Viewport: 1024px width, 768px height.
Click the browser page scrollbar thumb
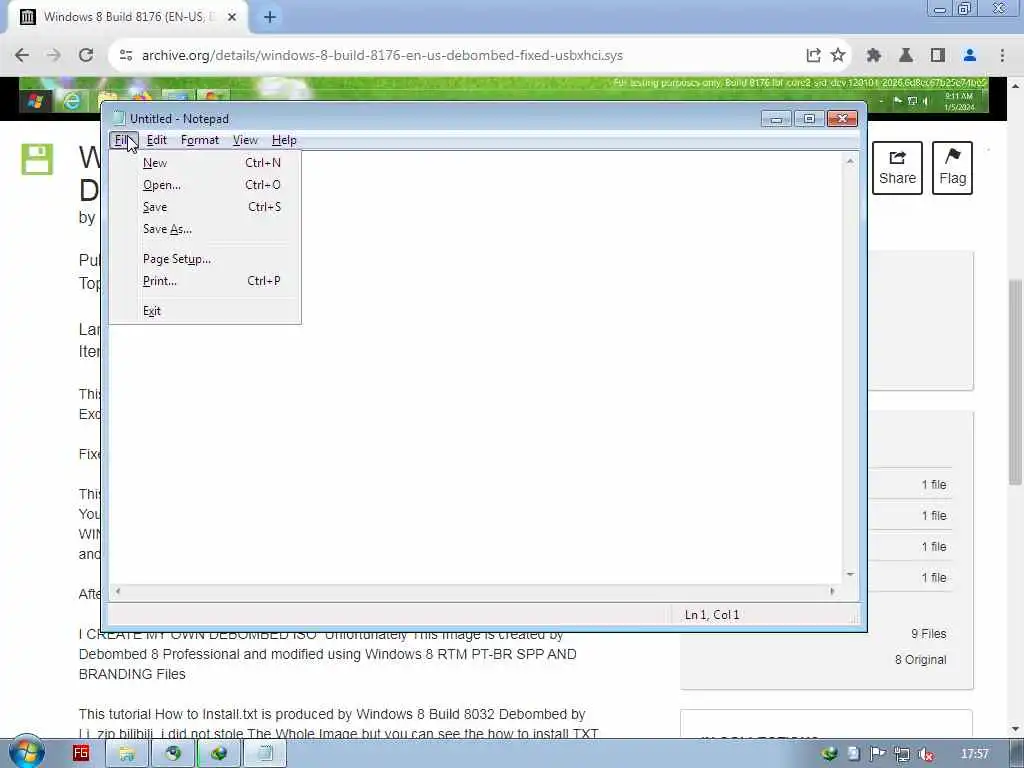[x=1015, y=382]
